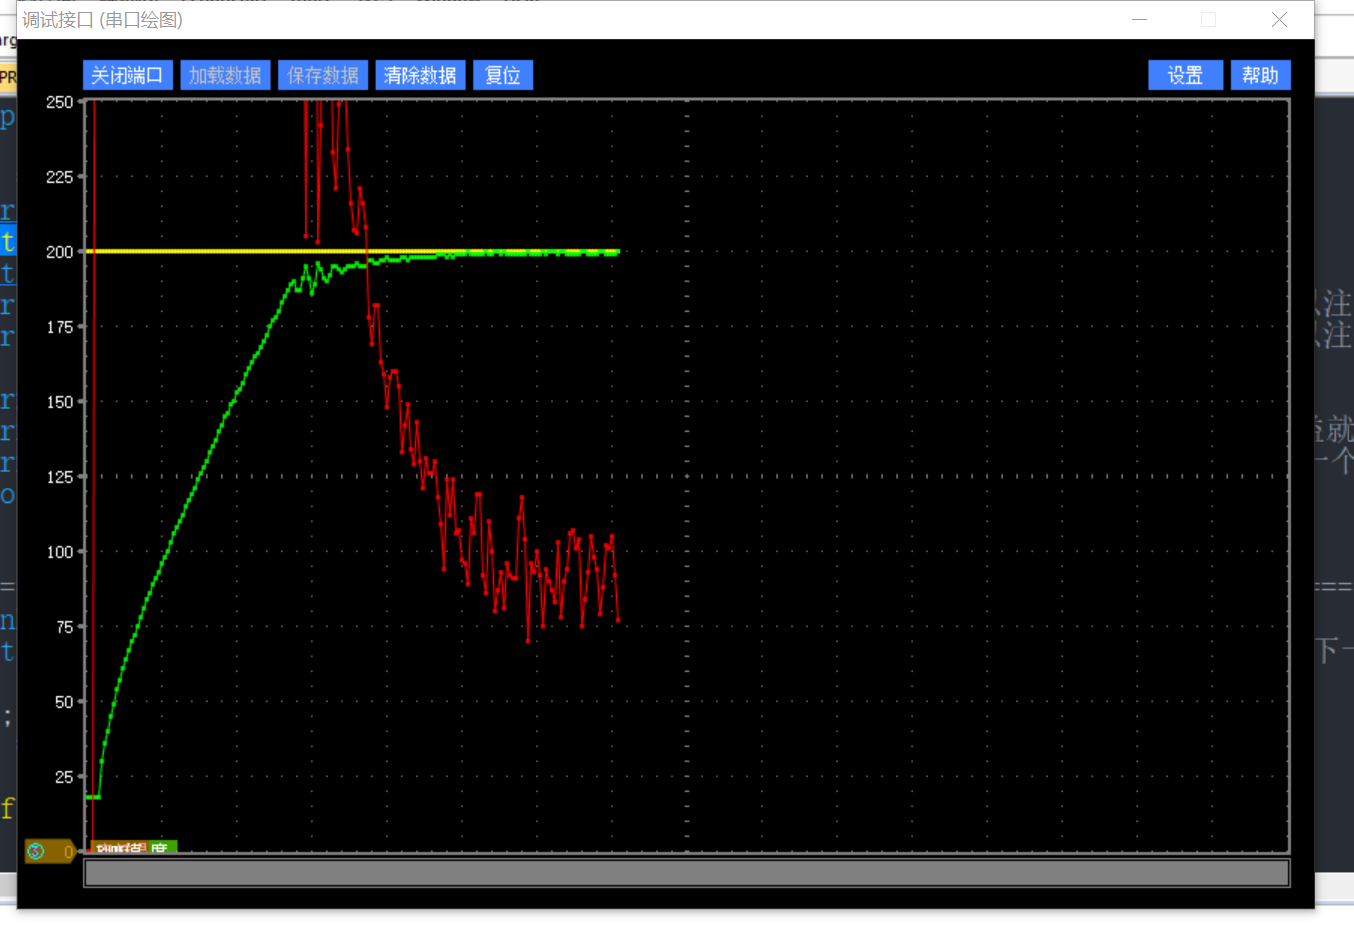Screen dimensions: 1354x925
Task: Click the 25 y-axis label
Action: tap(64, 777)
